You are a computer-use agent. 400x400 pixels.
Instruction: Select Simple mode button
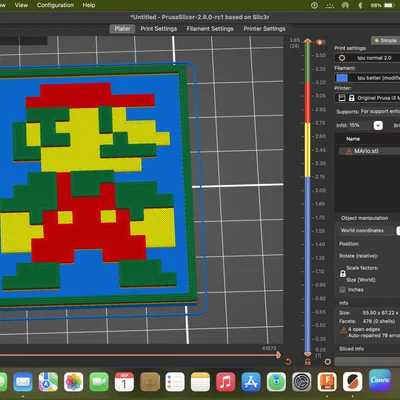(x=386, y=40)
